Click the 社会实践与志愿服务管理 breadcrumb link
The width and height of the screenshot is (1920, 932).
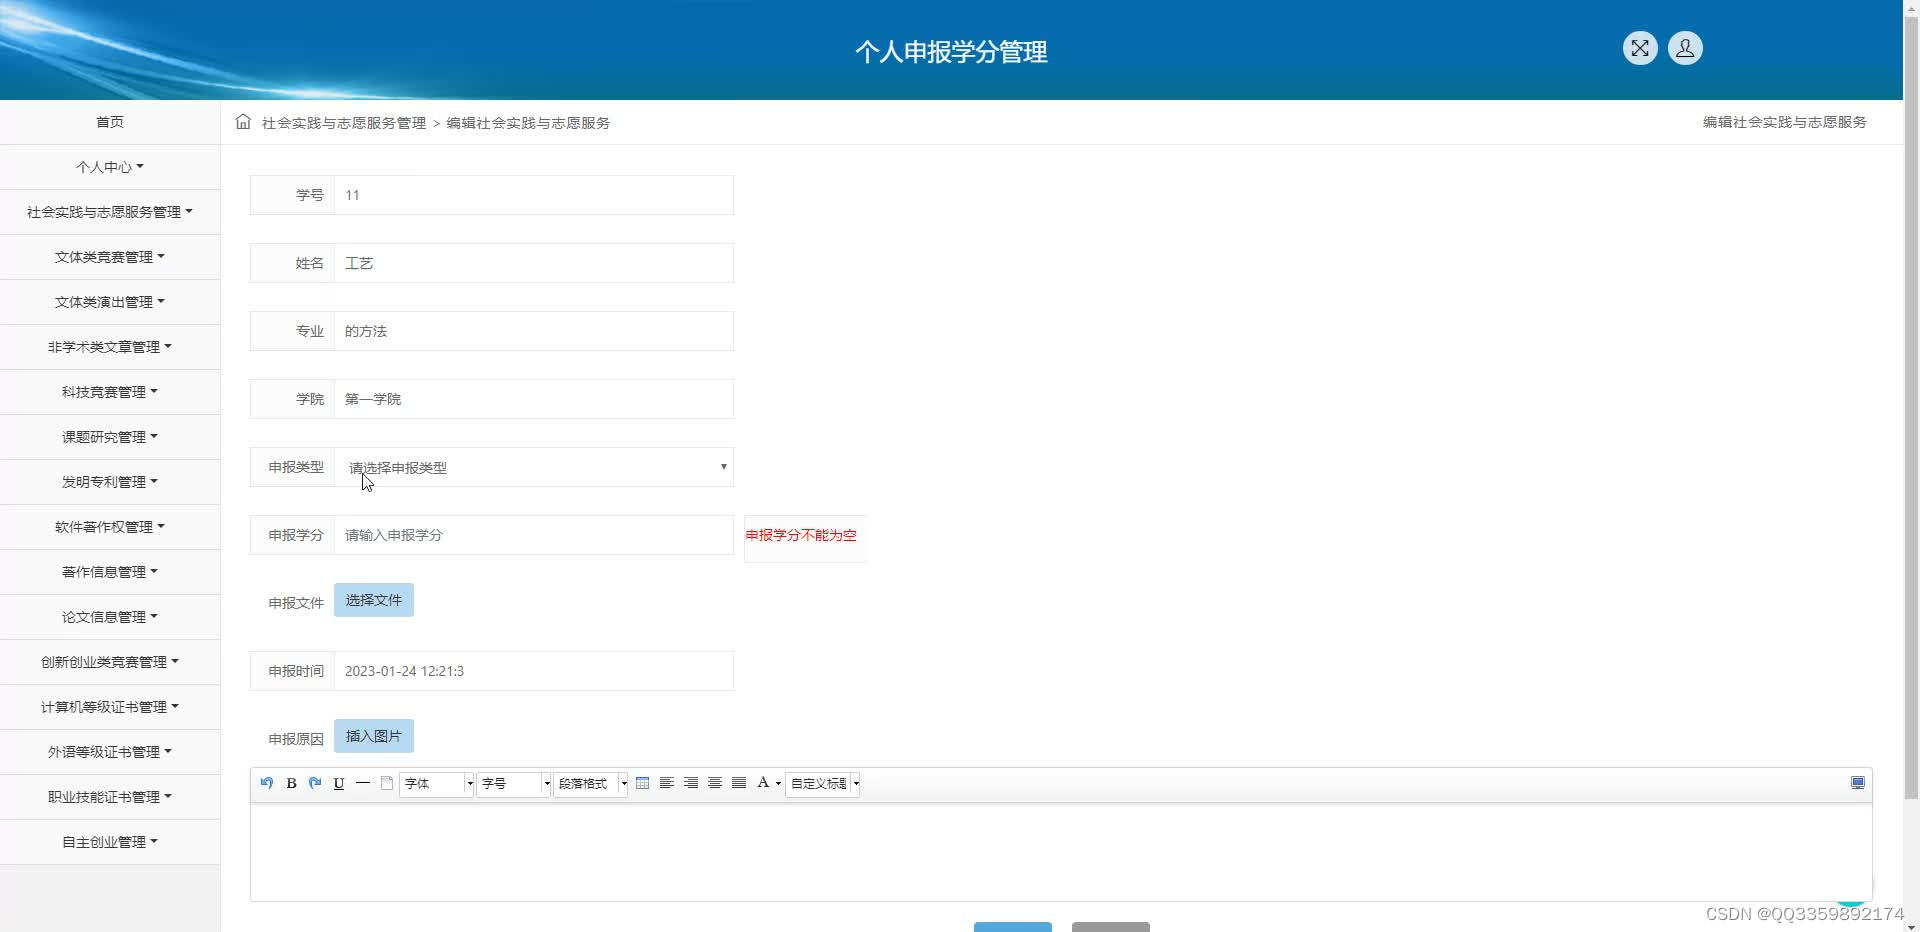(344, 123)
